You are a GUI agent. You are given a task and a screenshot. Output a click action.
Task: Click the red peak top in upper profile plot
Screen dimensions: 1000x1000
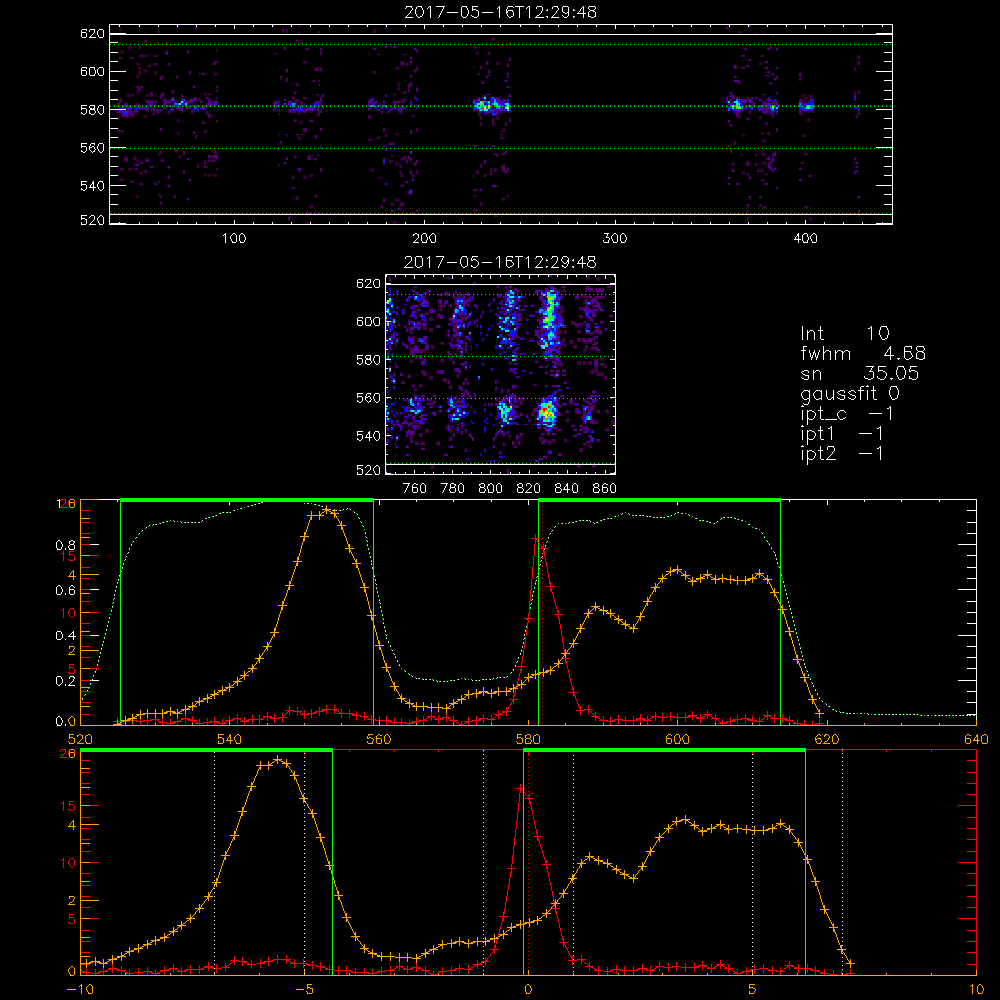point(535,539)
